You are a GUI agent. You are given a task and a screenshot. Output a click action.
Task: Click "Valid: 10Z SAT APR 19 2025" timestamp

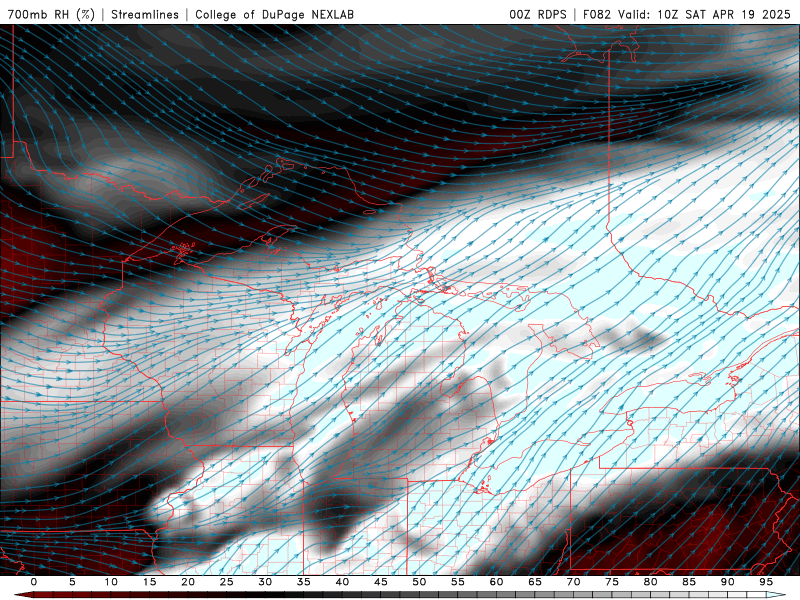click(x=704, y=14)
